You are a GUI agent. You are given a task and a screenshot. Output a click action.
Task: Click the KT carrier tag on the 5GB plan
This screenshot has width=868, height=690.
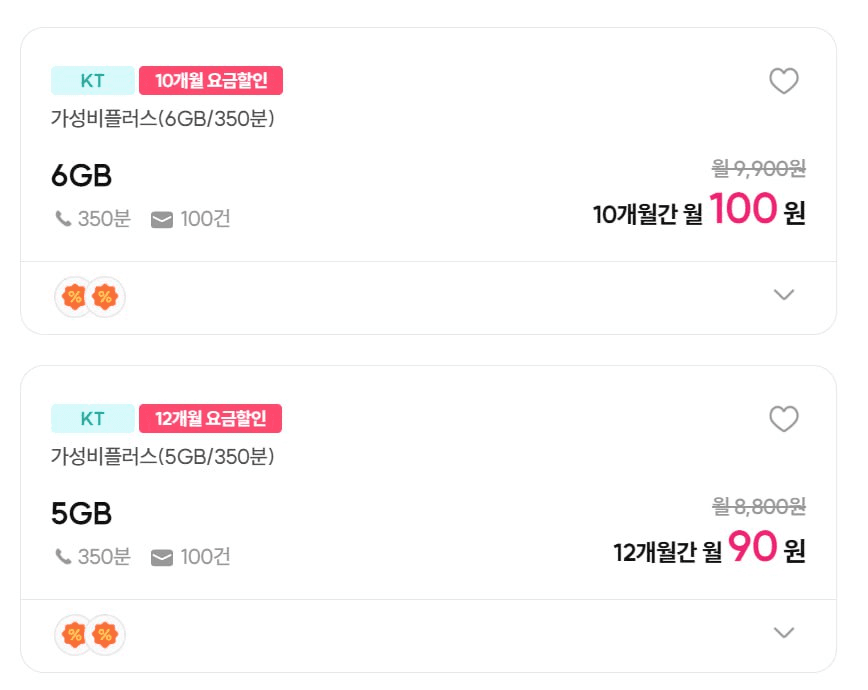click(x=92, y=419)
